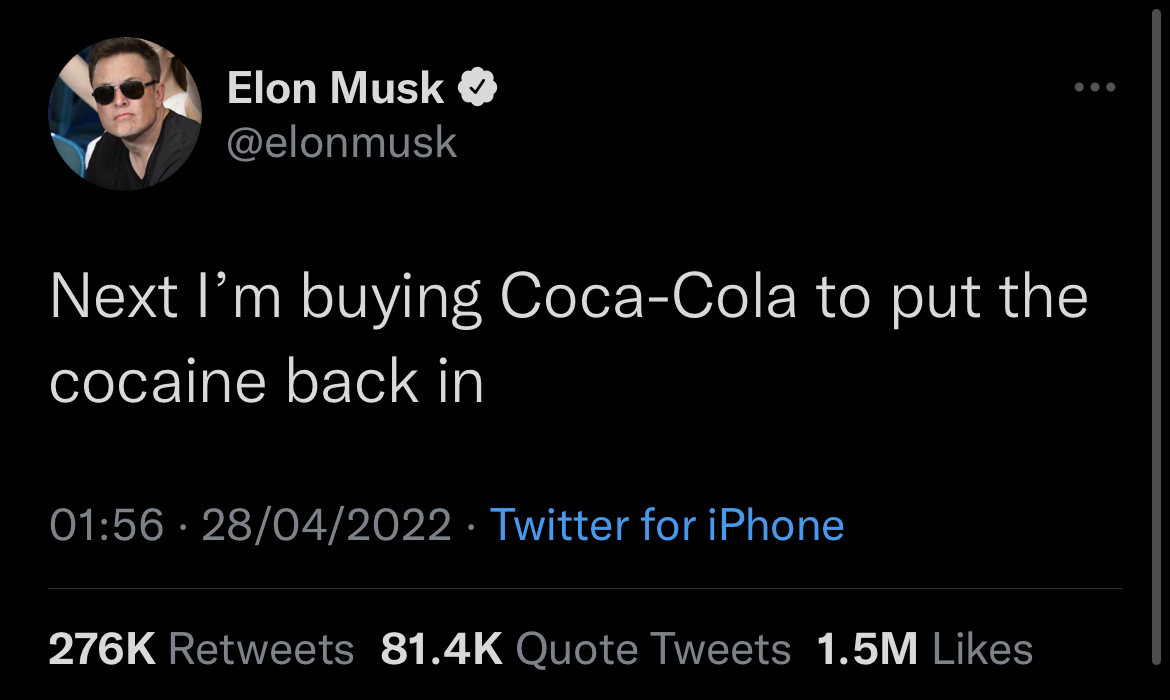The image size is (1170, 700).
Task: Click the words back in ending the tweet
Action: coord(385,382)
